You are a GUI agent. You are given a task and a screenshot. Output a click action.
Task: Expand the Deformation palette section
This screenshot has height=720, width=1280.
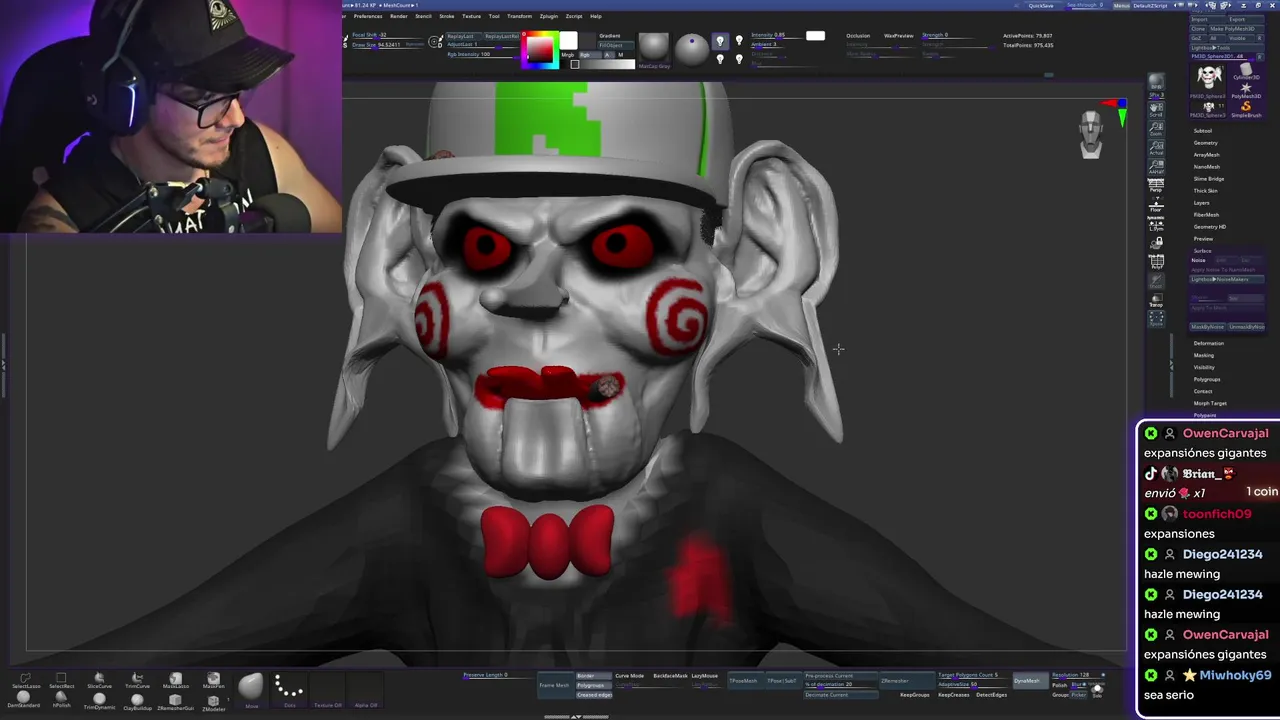click(x=1208, y=343)
